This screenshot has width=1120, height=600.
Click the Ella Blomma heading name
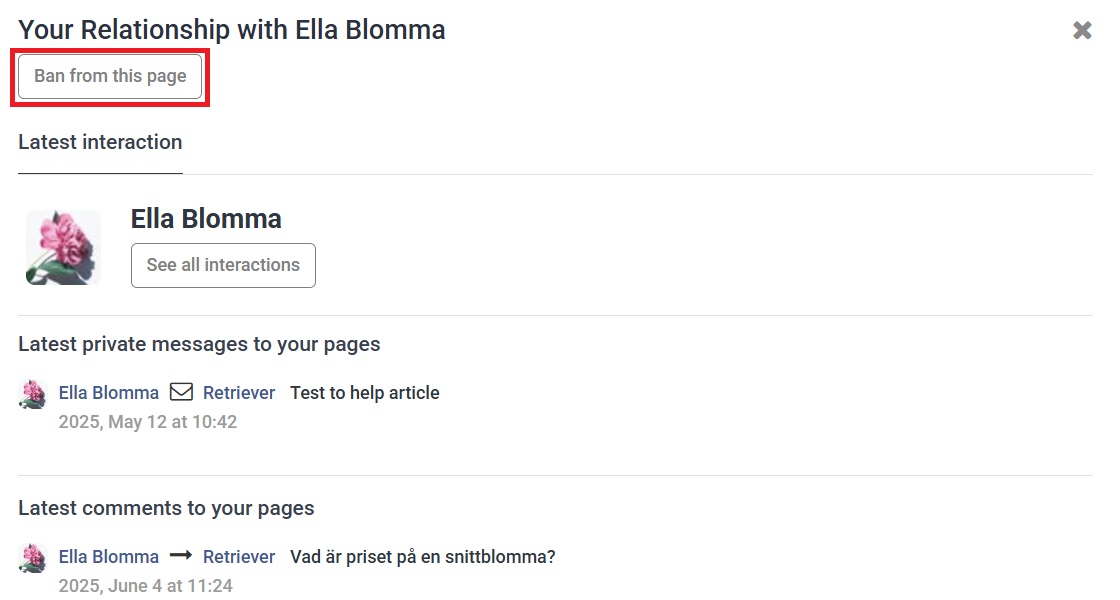206,219
